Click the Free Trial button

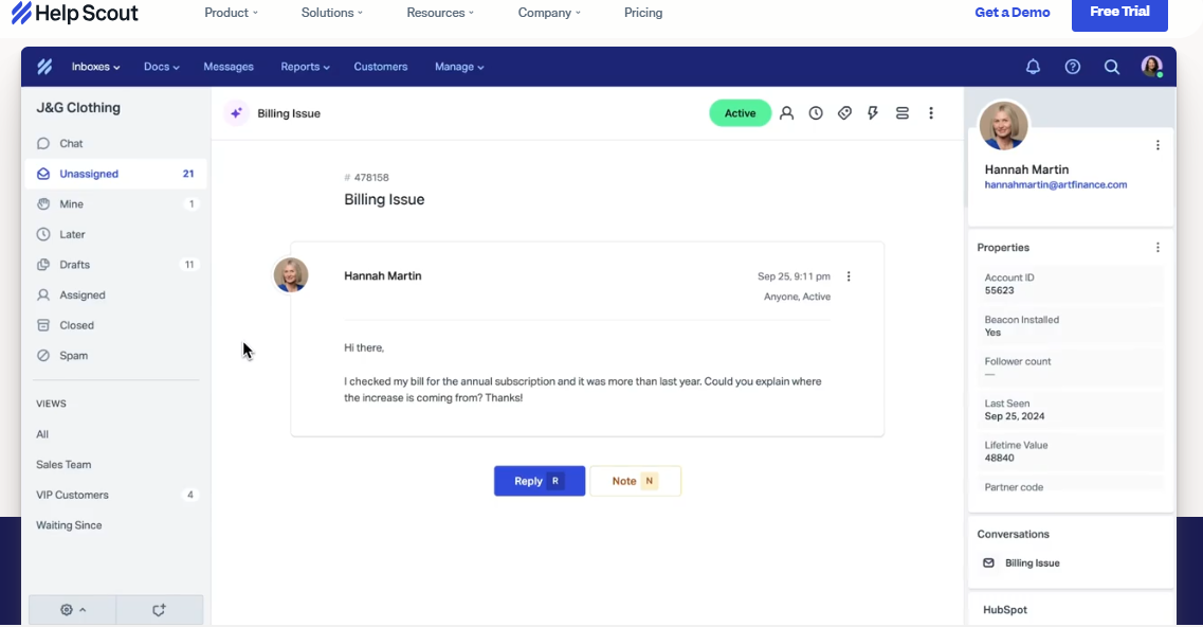tap(1120, 13)
